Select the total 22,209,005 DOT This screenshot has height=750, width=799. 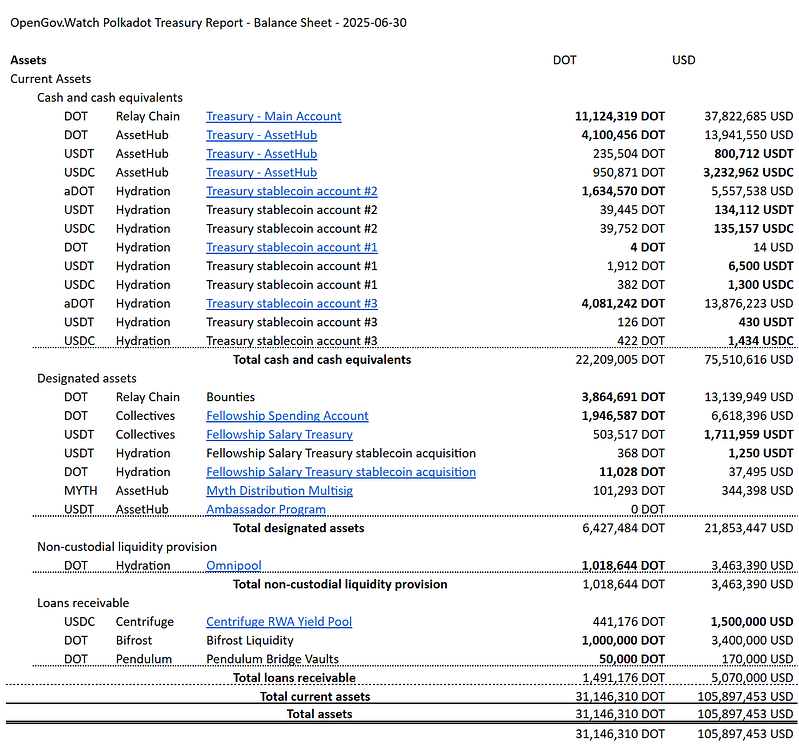(x=620, y=360)
